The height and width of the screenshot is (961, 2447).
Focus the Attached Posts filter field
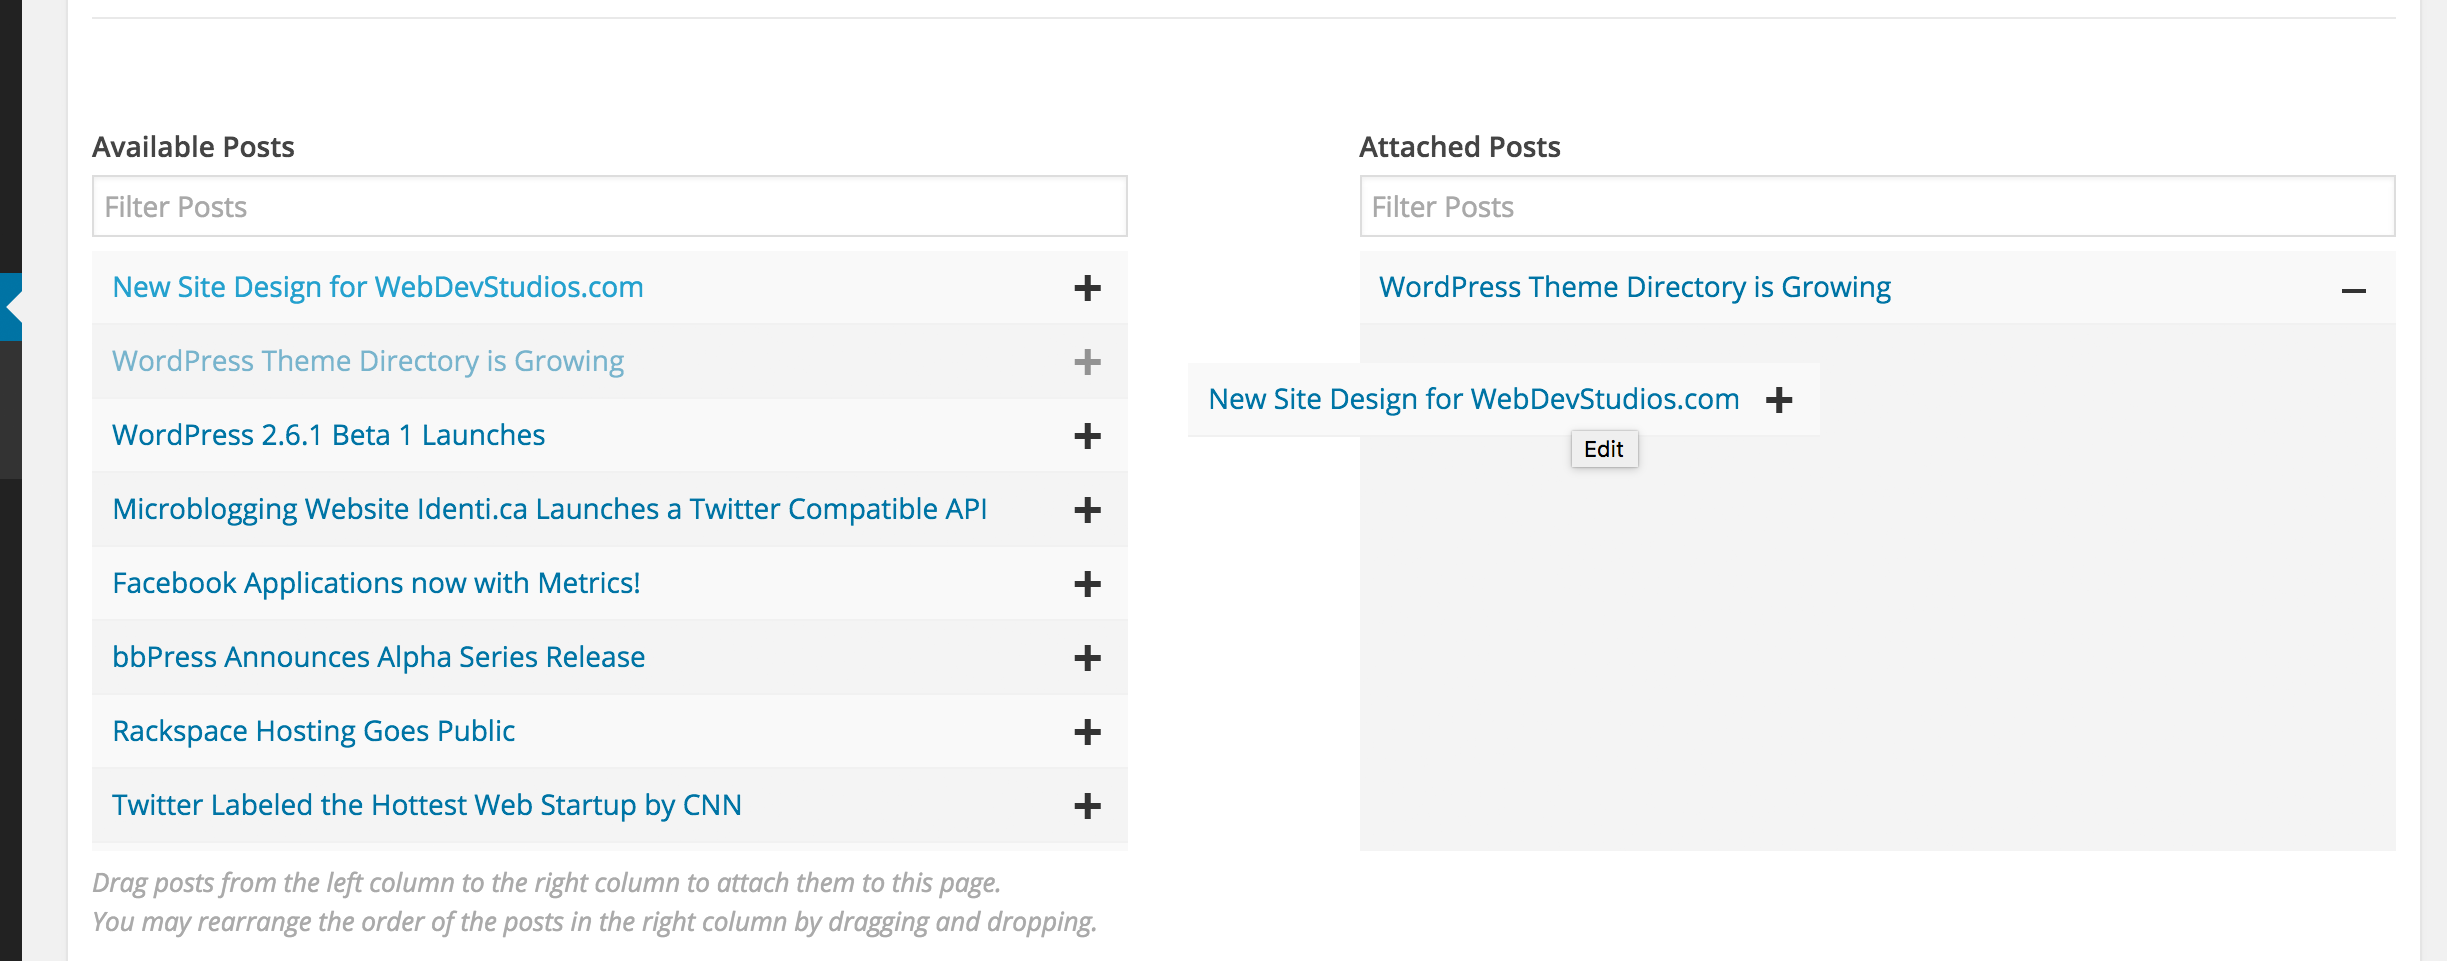point(1877,206)
